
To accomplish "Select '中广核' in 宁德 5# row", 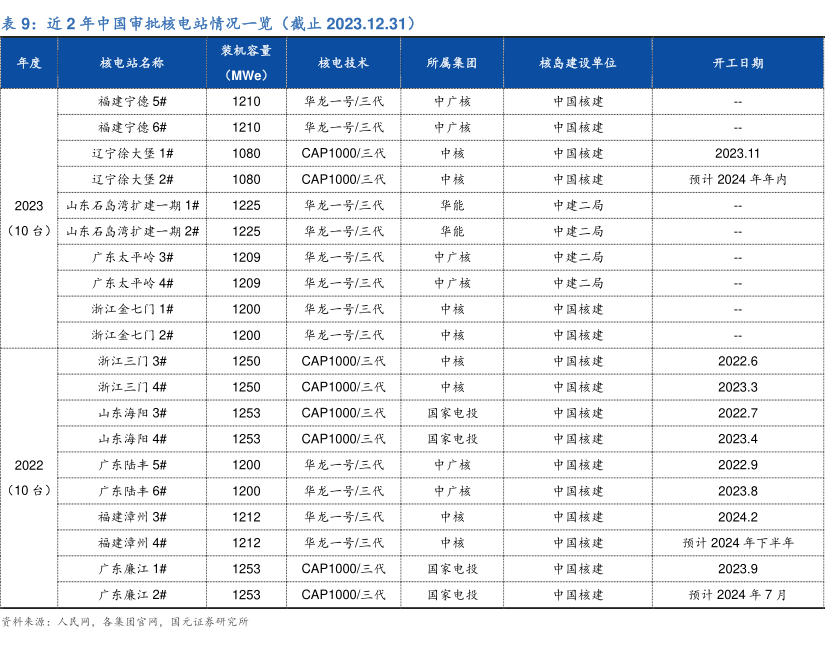I will (452, 101).
